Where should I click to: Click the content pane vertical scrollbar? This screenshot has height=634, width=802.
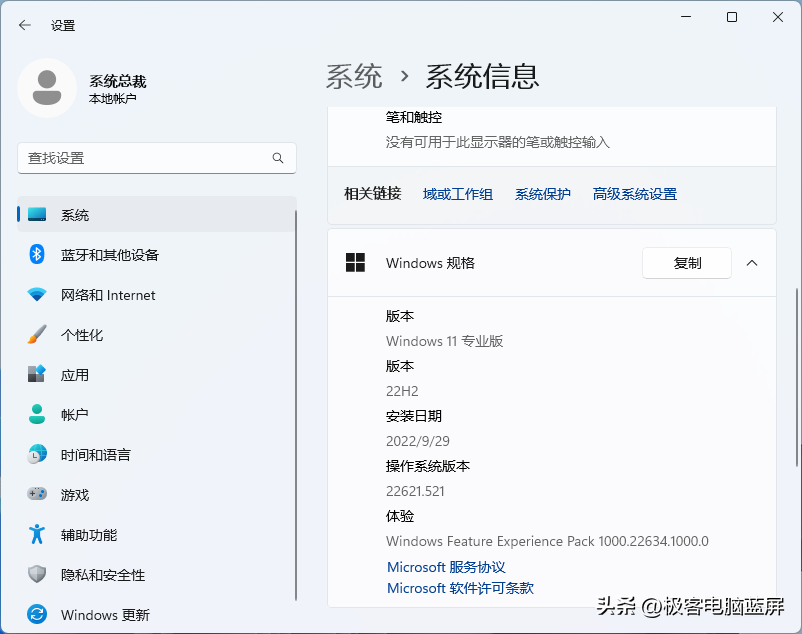[797, 377]
